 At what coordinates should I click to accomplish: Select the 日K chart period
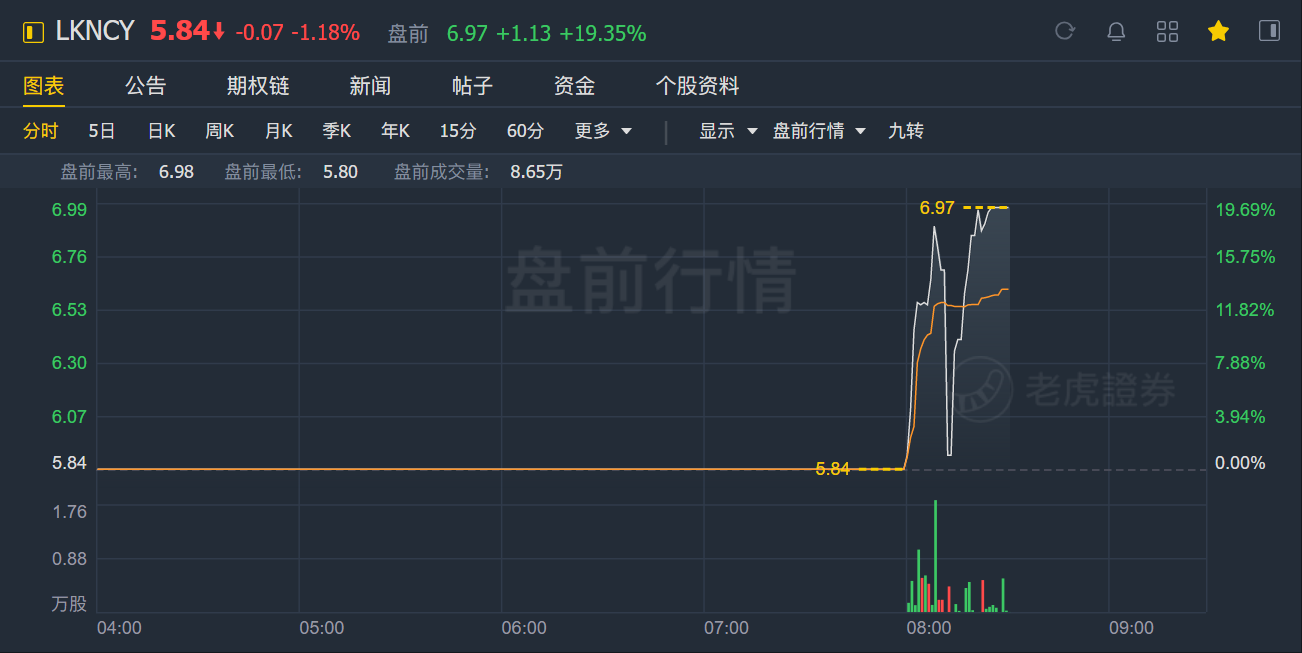161,131
